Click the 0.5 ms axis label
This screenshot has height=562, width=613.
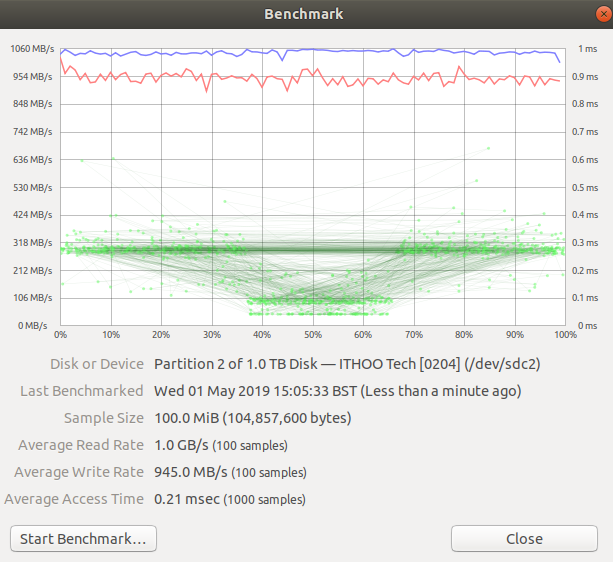pyautogui.click(x=585, y=188)
